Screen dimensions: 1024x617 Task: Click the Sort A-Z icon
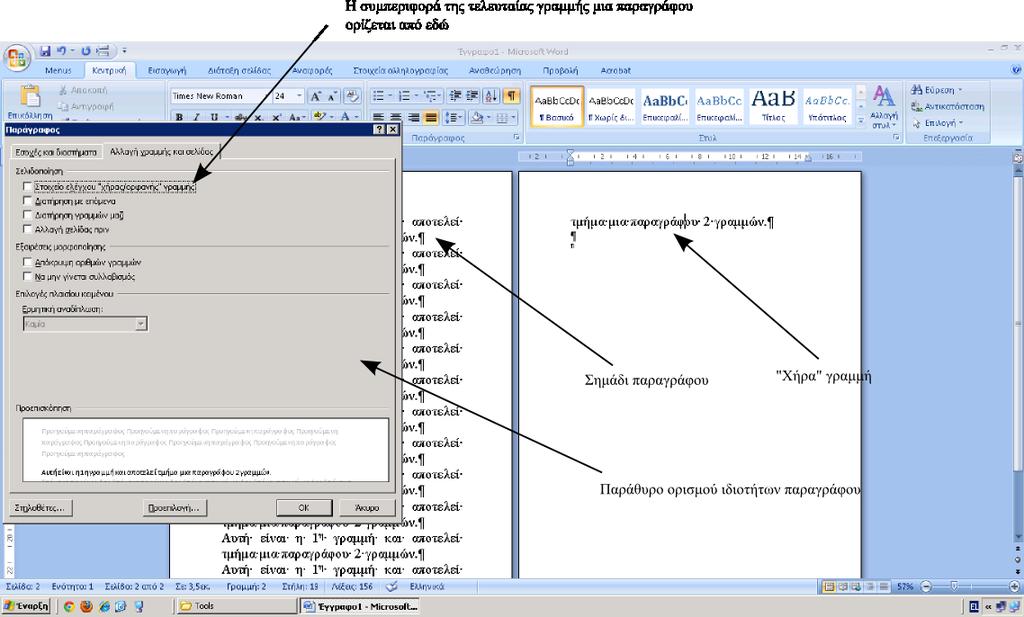(491, 96)
